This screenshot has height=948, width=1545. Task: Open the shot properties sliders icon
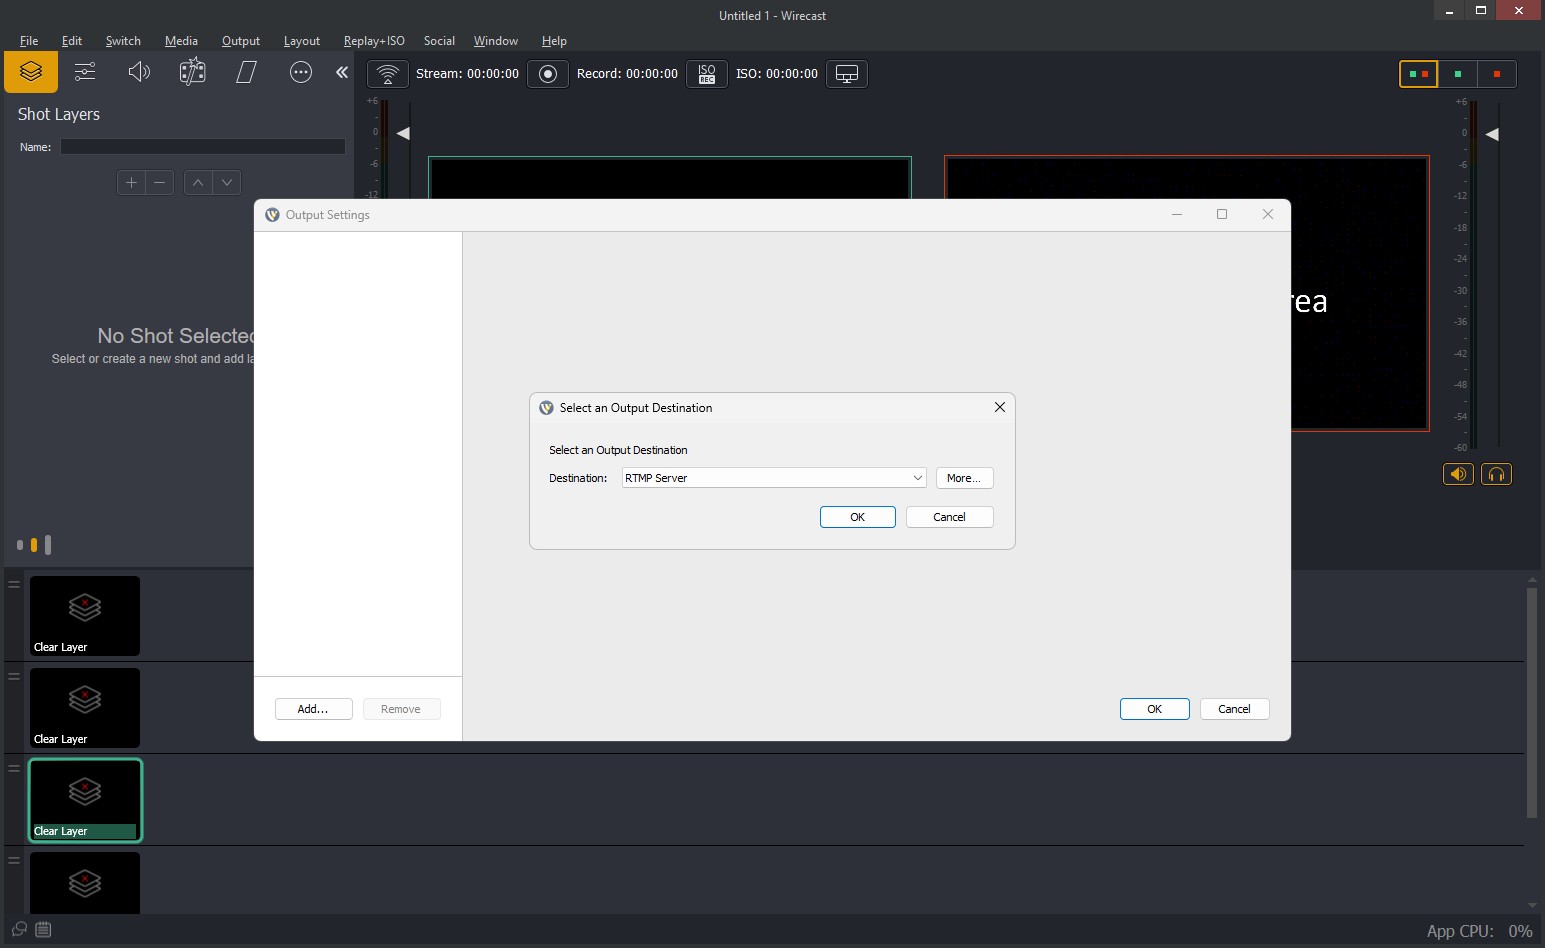coord(85,72)
